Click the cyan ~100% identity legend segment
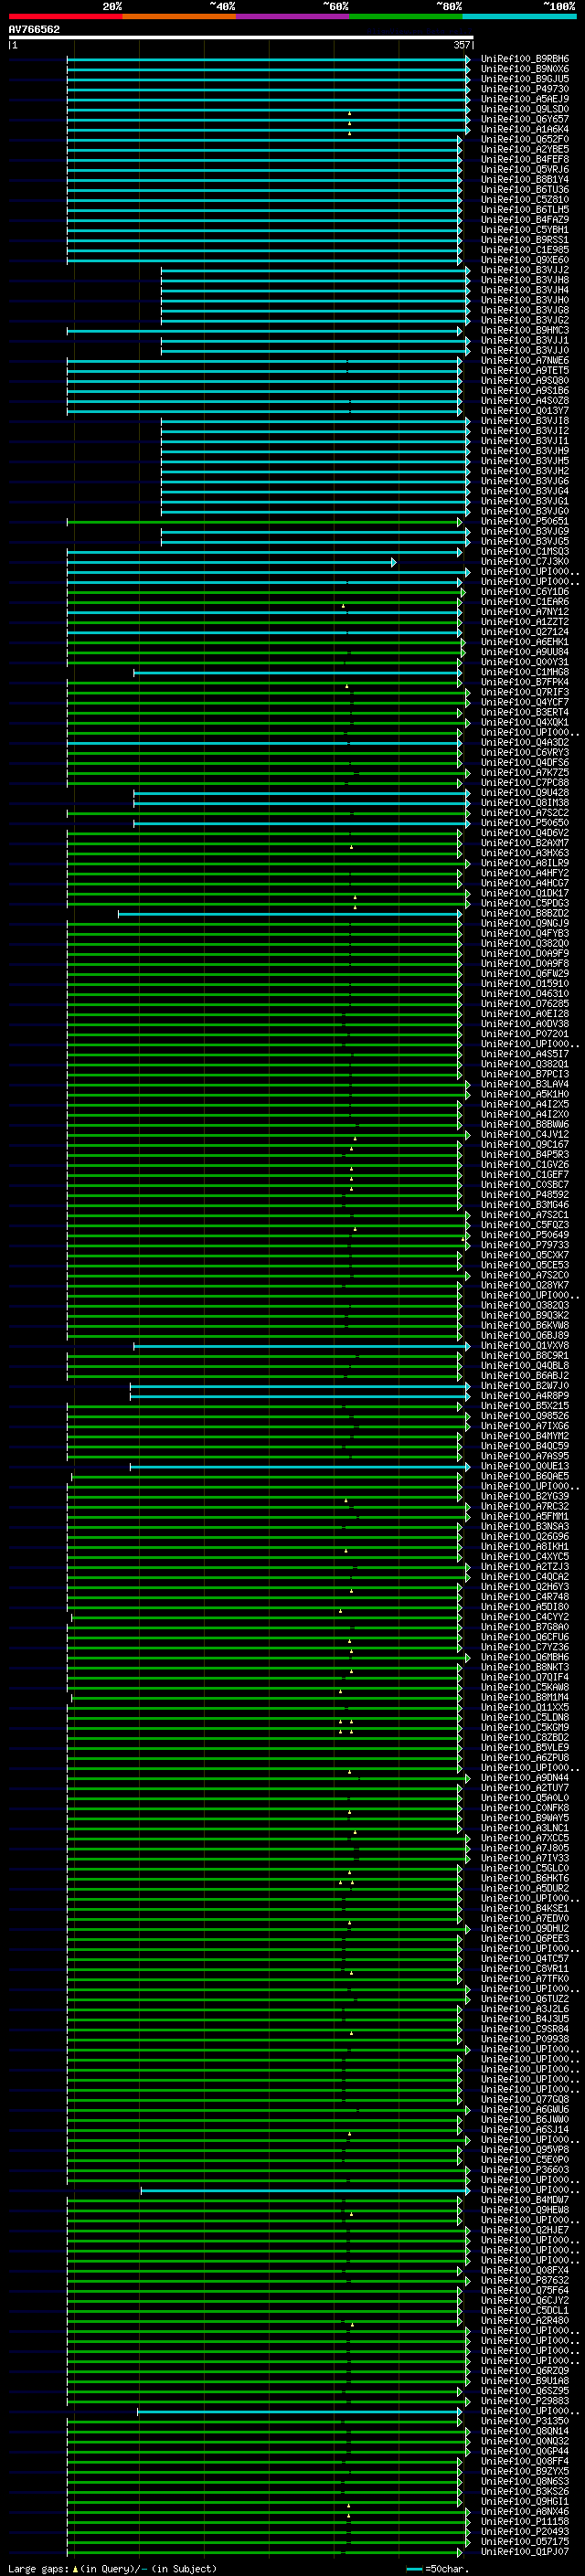The image size is (585, 2576). click(x=519, y=16)
